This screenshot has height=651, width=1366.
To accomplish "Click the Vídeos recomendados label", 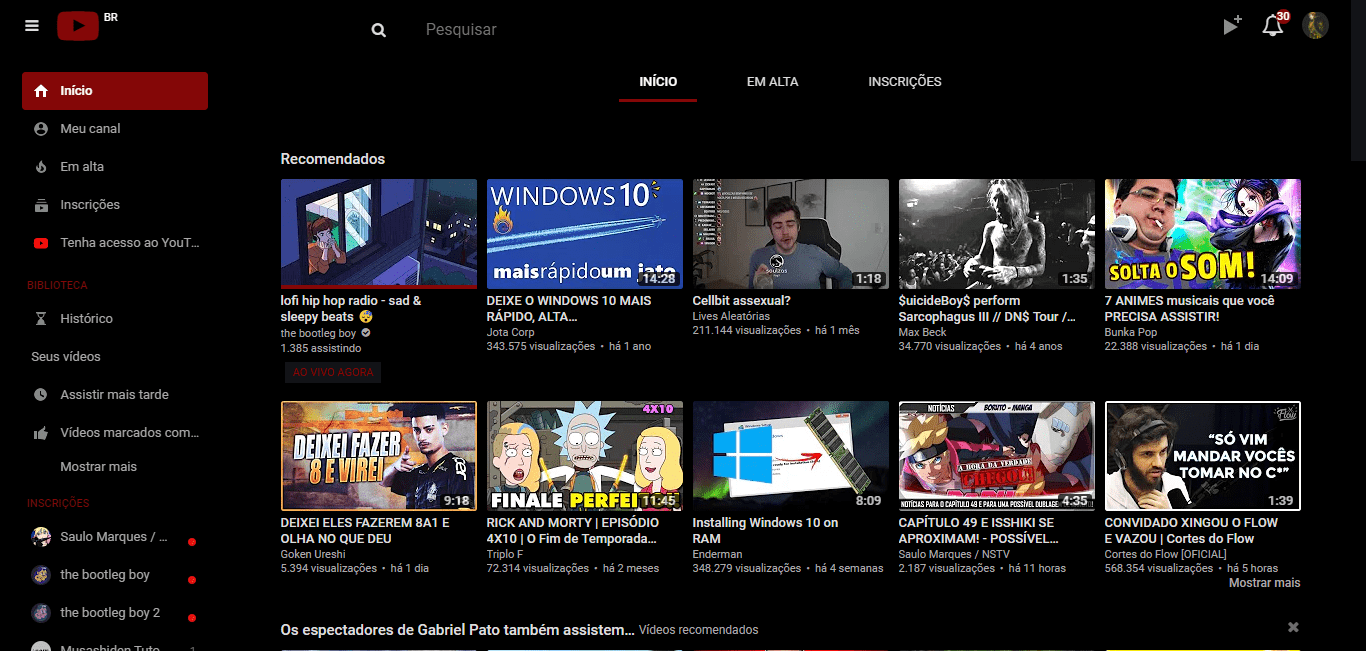I will 698,630.
